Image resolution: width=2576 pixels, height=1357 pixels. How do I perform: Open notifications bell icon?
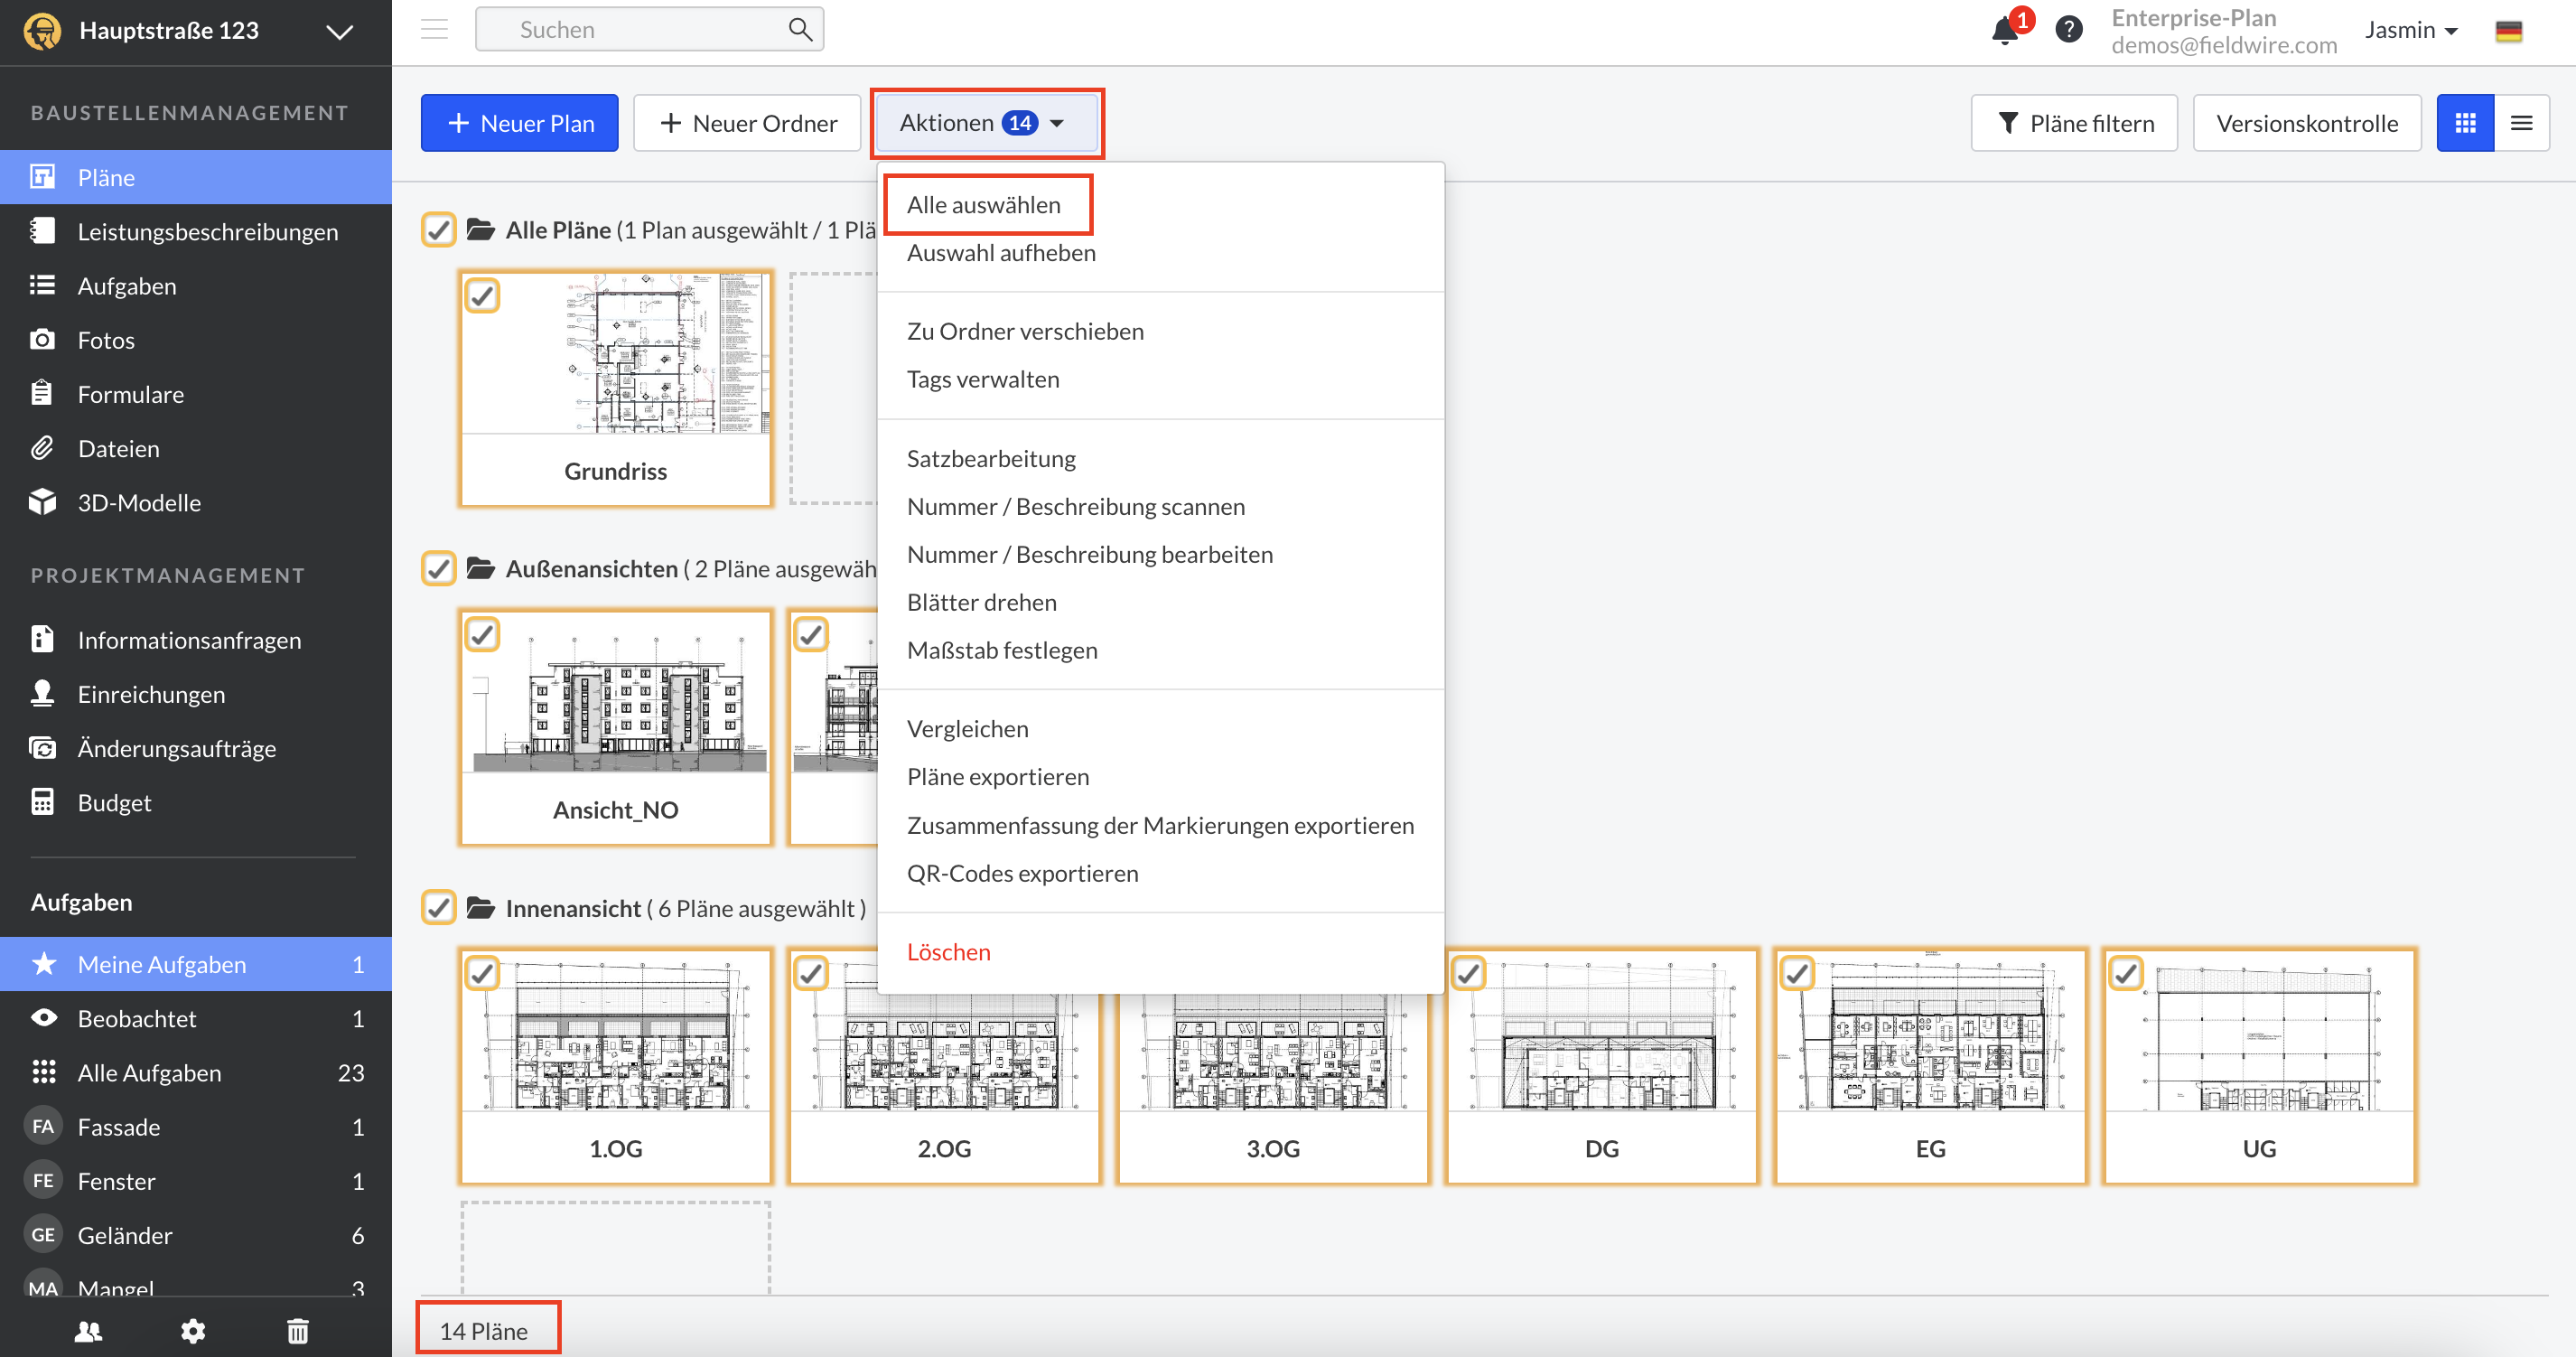(x=2005, y=30)
